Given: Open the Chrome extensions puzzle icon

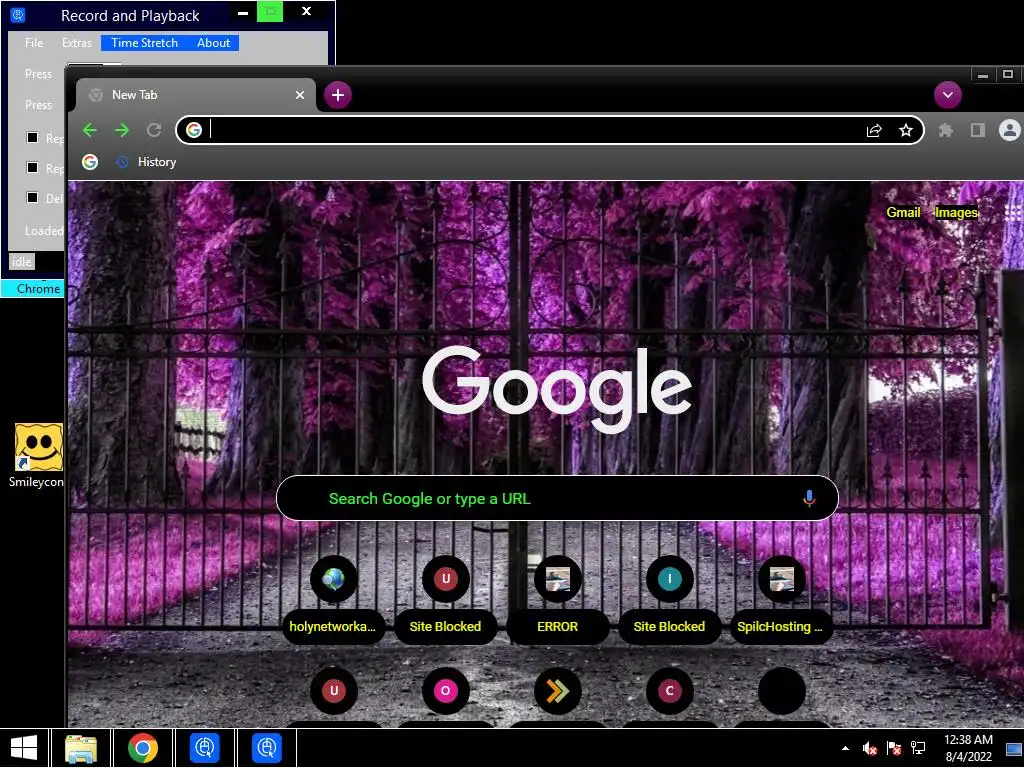Looking at the screenshot, I should [946, 131].
